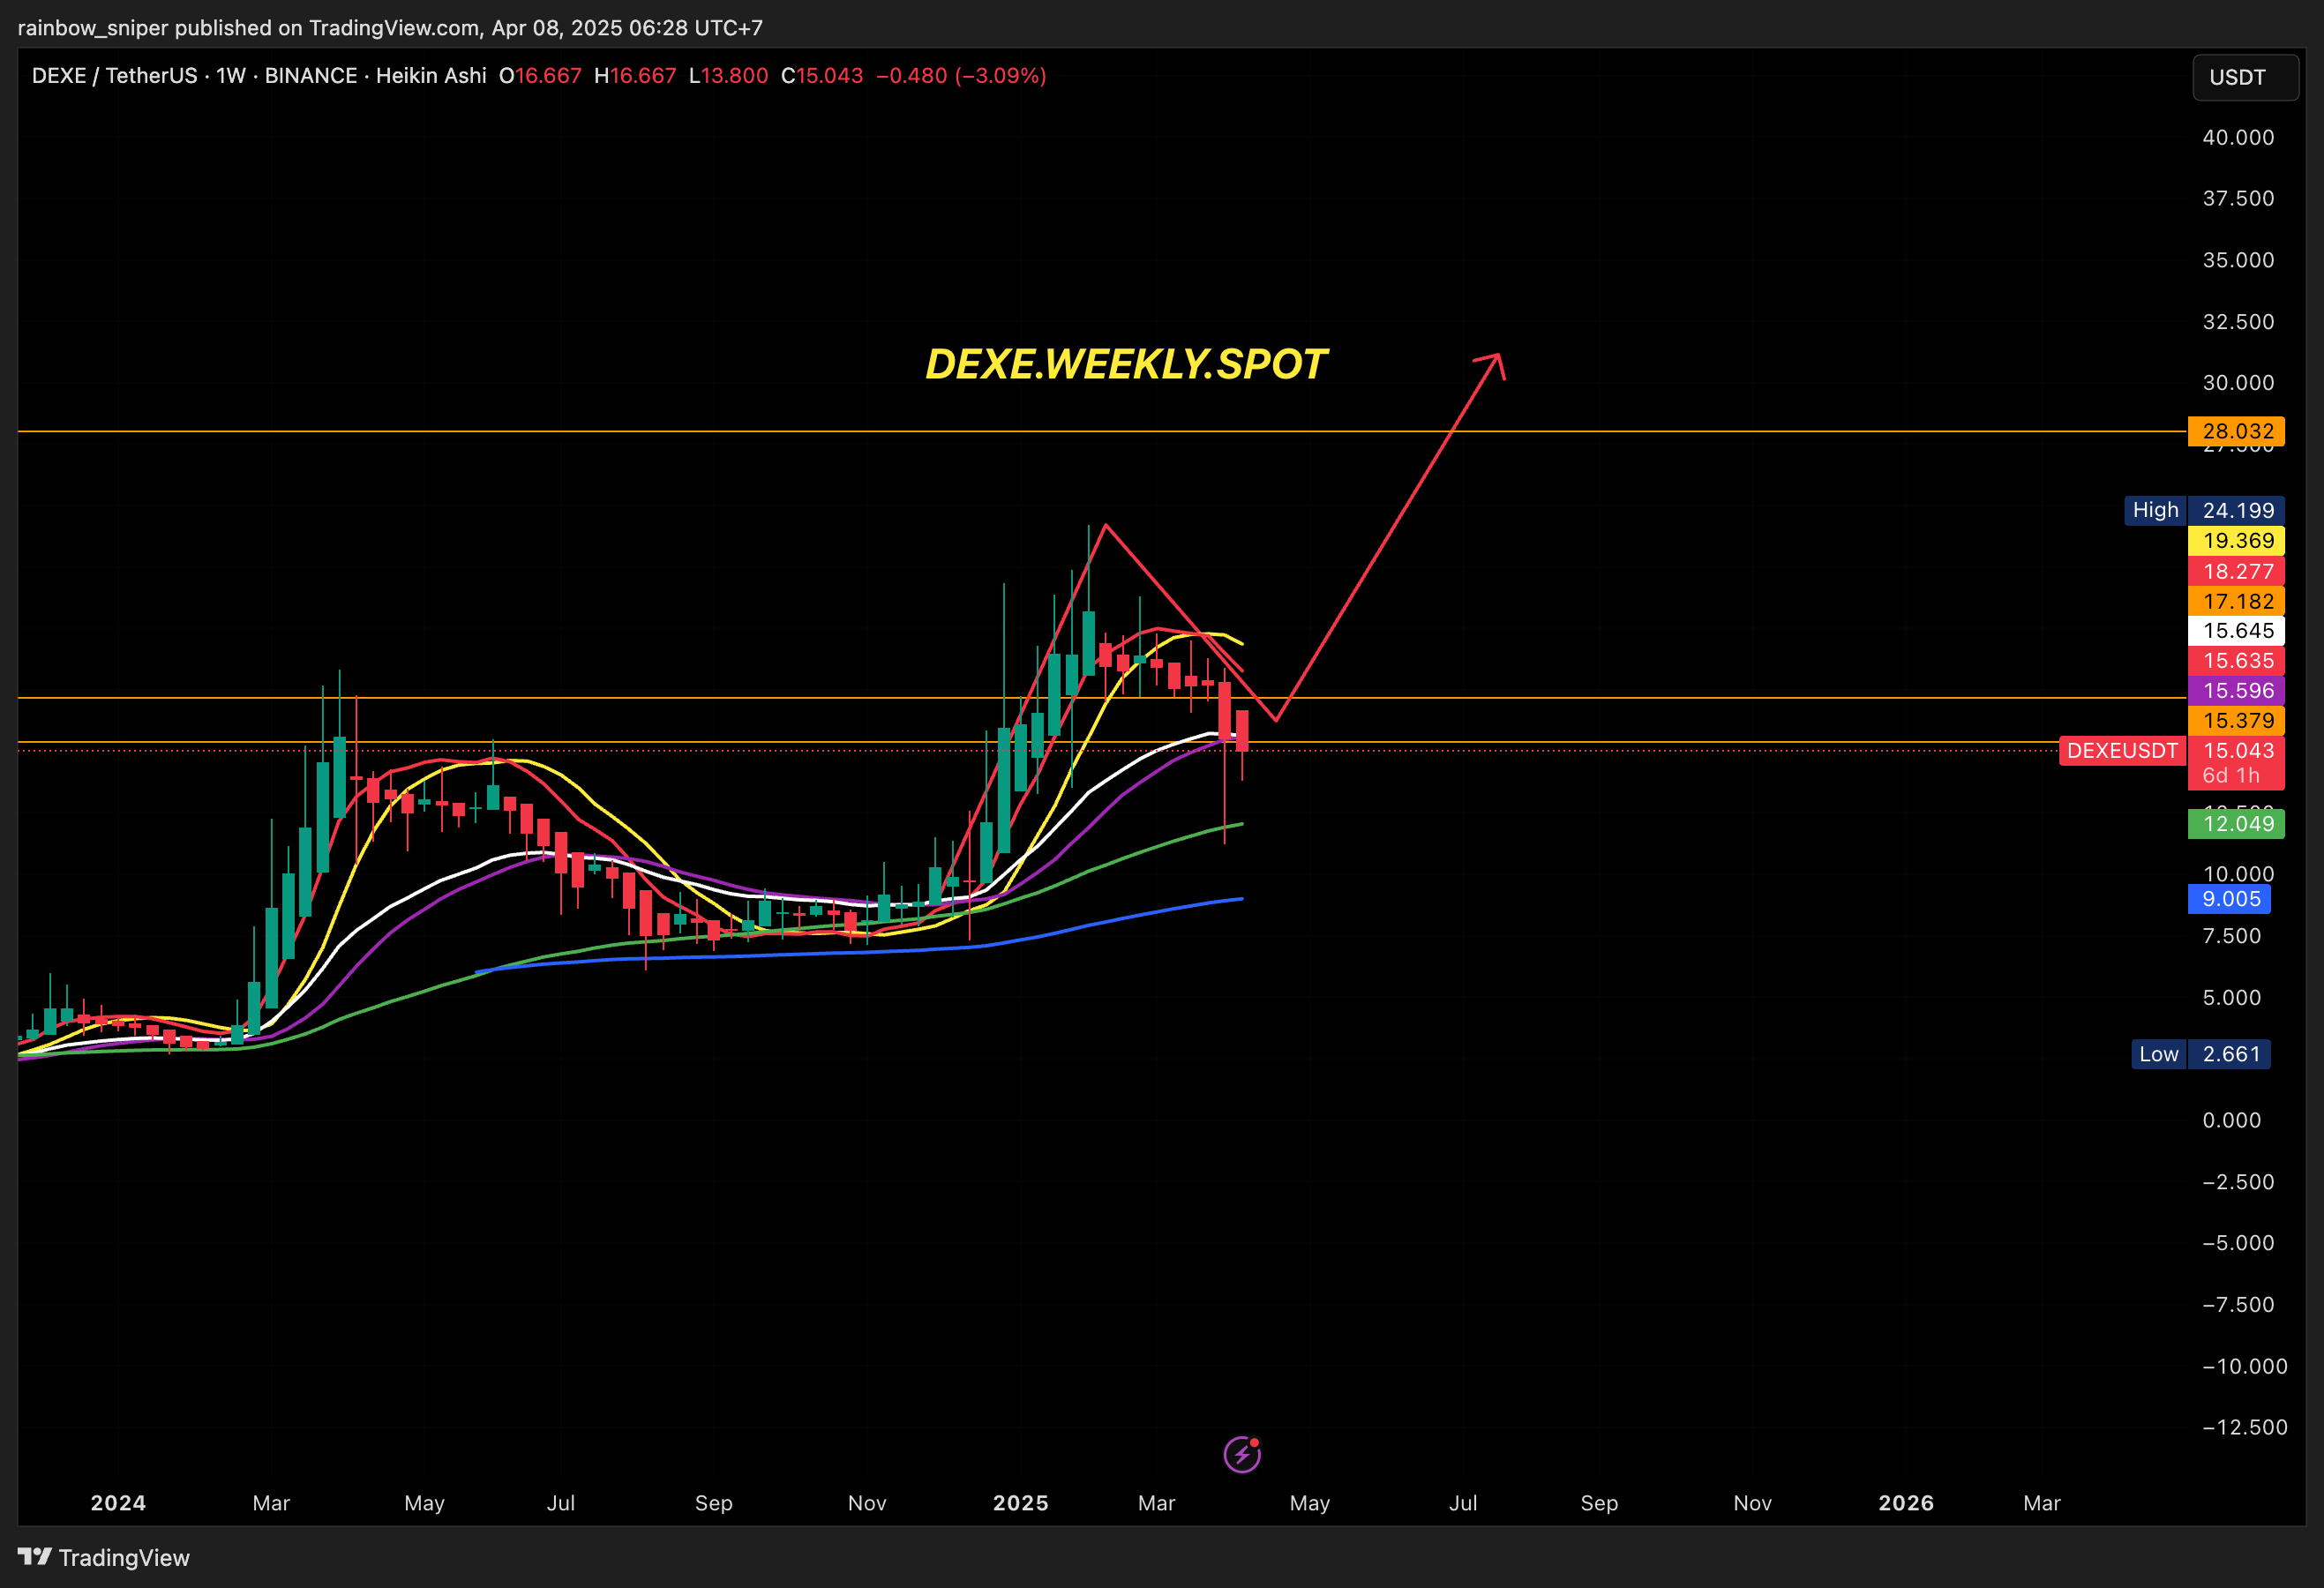2324x1588 pixels.
Task: Click the purple lightning event icon
Action: click(x=1242, y=1454)
